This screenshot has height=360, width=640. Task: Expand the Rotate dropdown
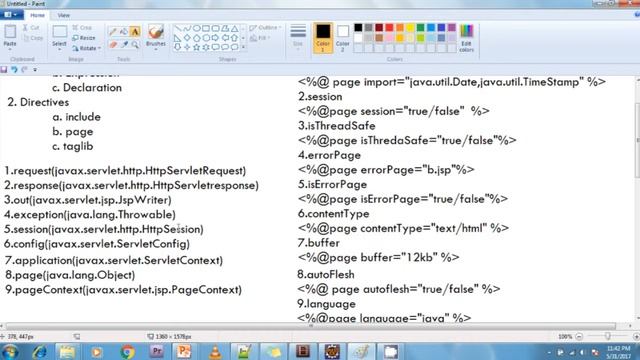99,48
